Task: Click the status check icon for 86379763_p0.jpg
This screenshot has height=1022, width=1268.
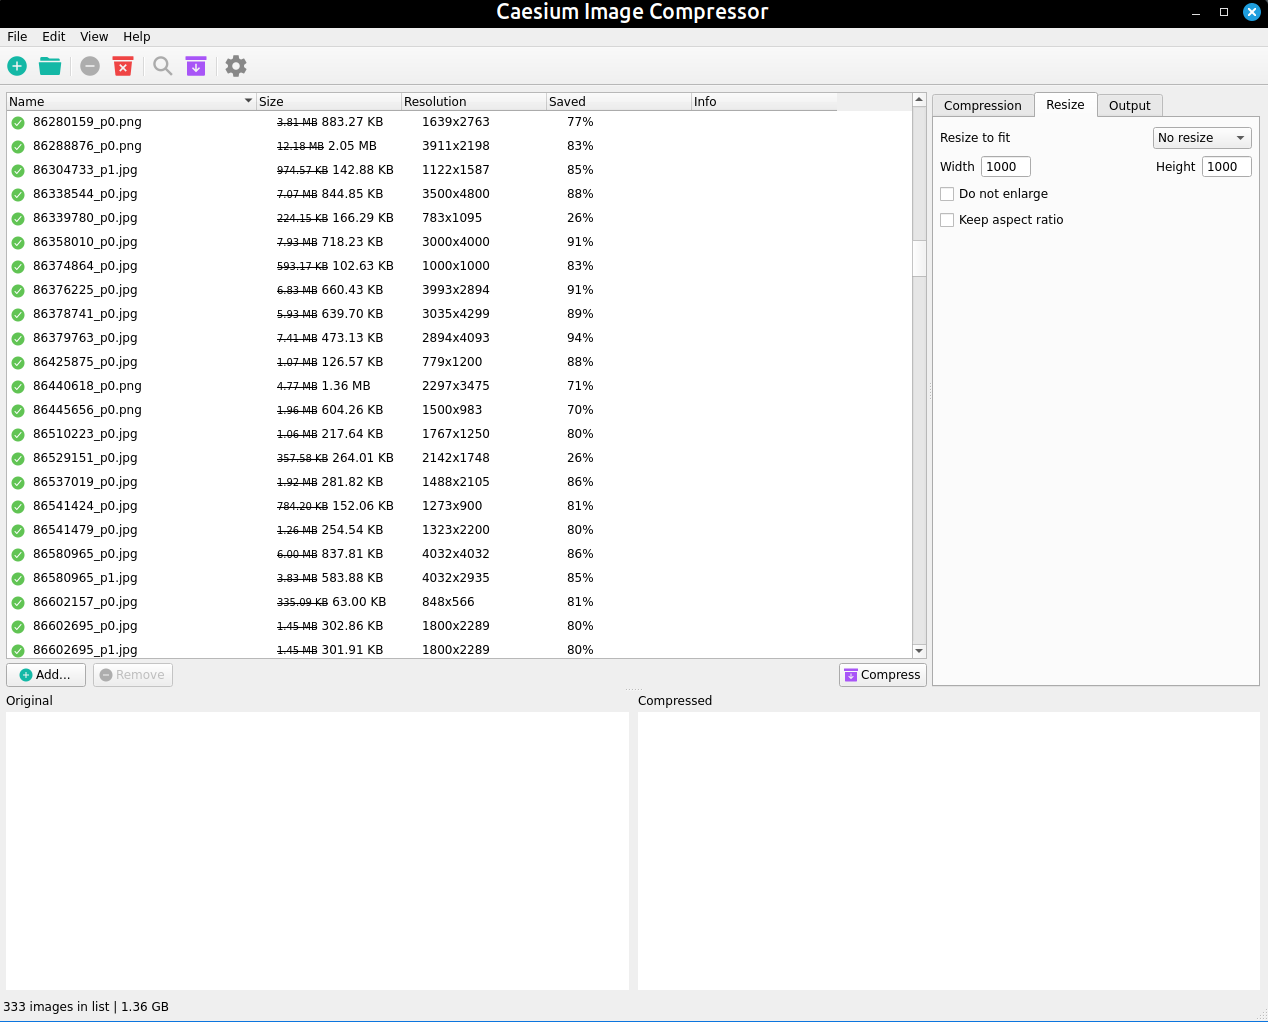Action: click(18, 338)
